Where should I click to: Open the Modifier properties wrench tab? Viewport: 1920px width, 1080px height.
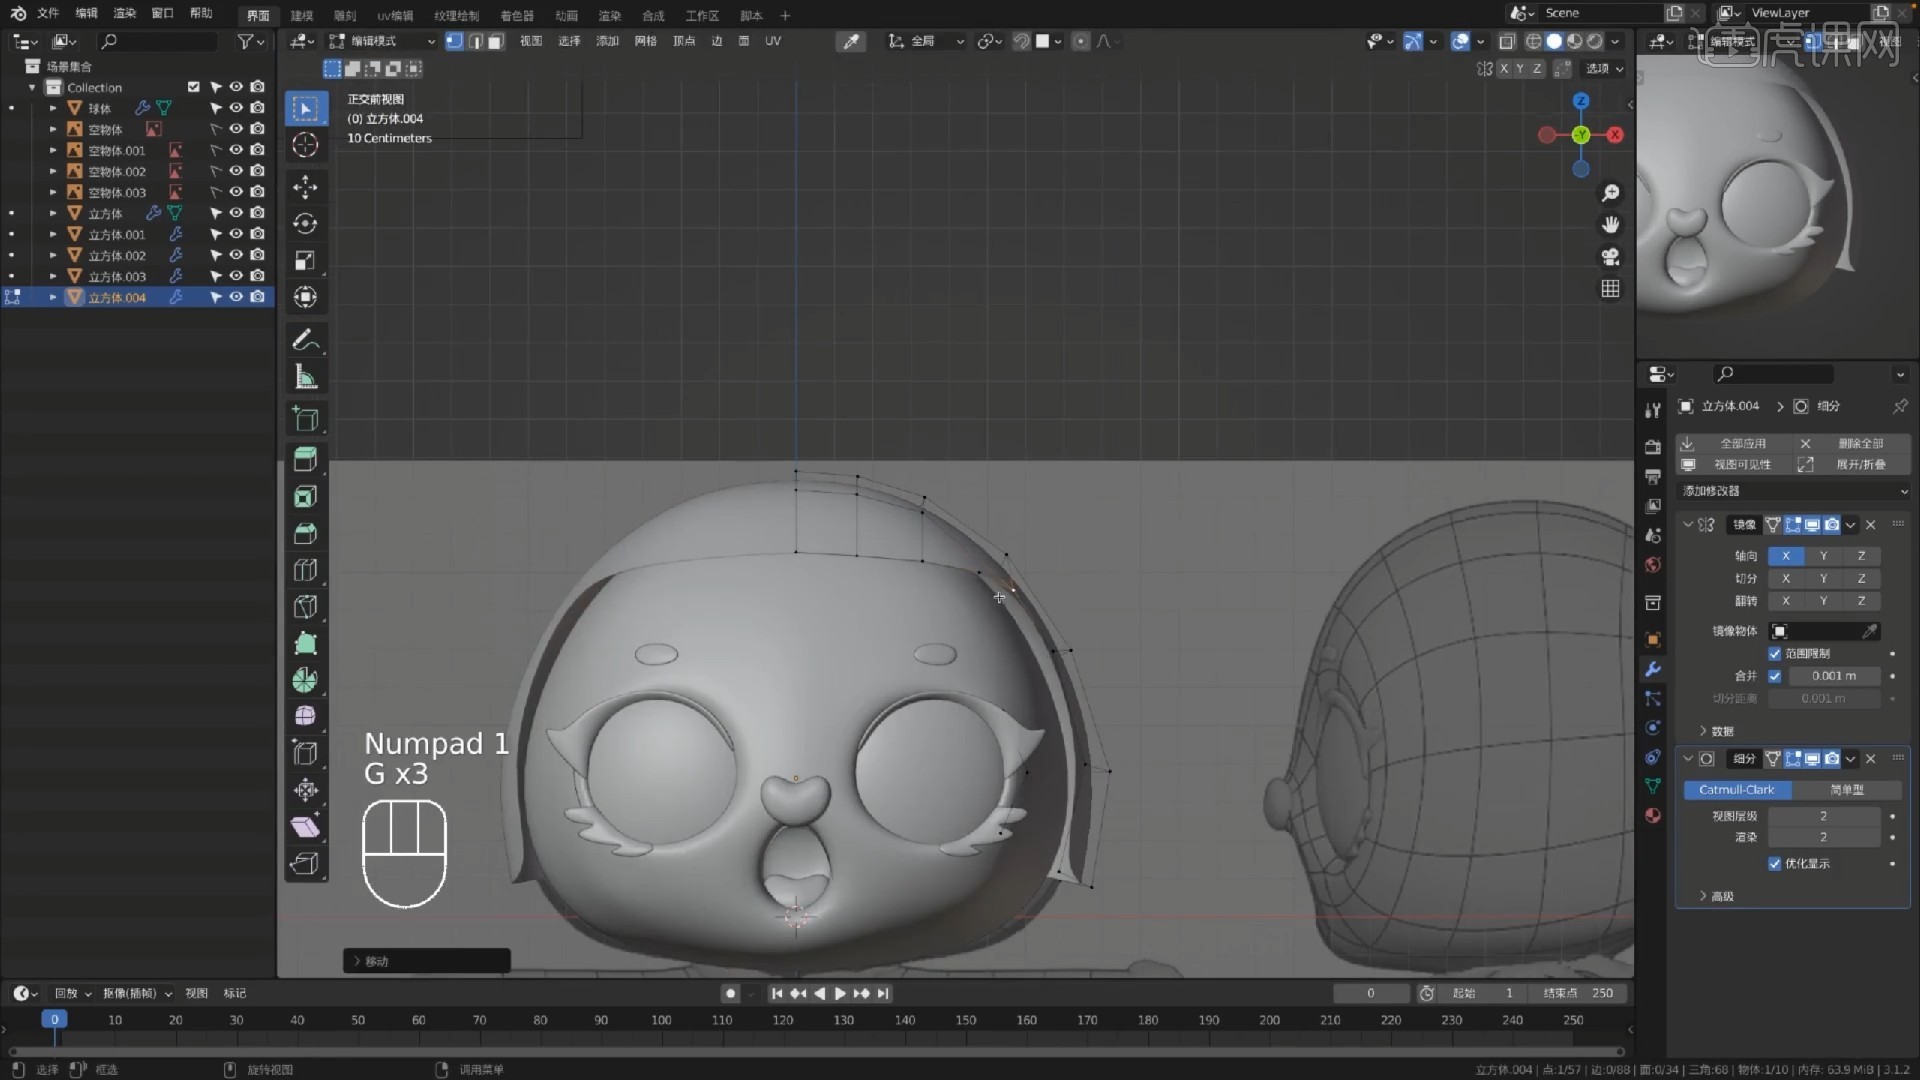click(1653, 669)
